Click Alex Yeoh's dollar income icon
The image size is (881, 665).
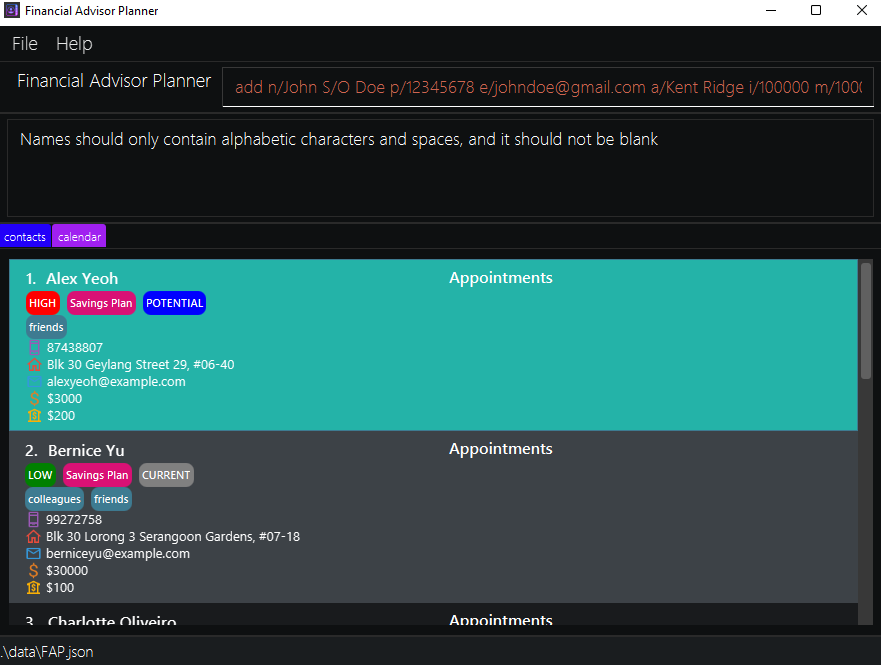tap(34, 399)
